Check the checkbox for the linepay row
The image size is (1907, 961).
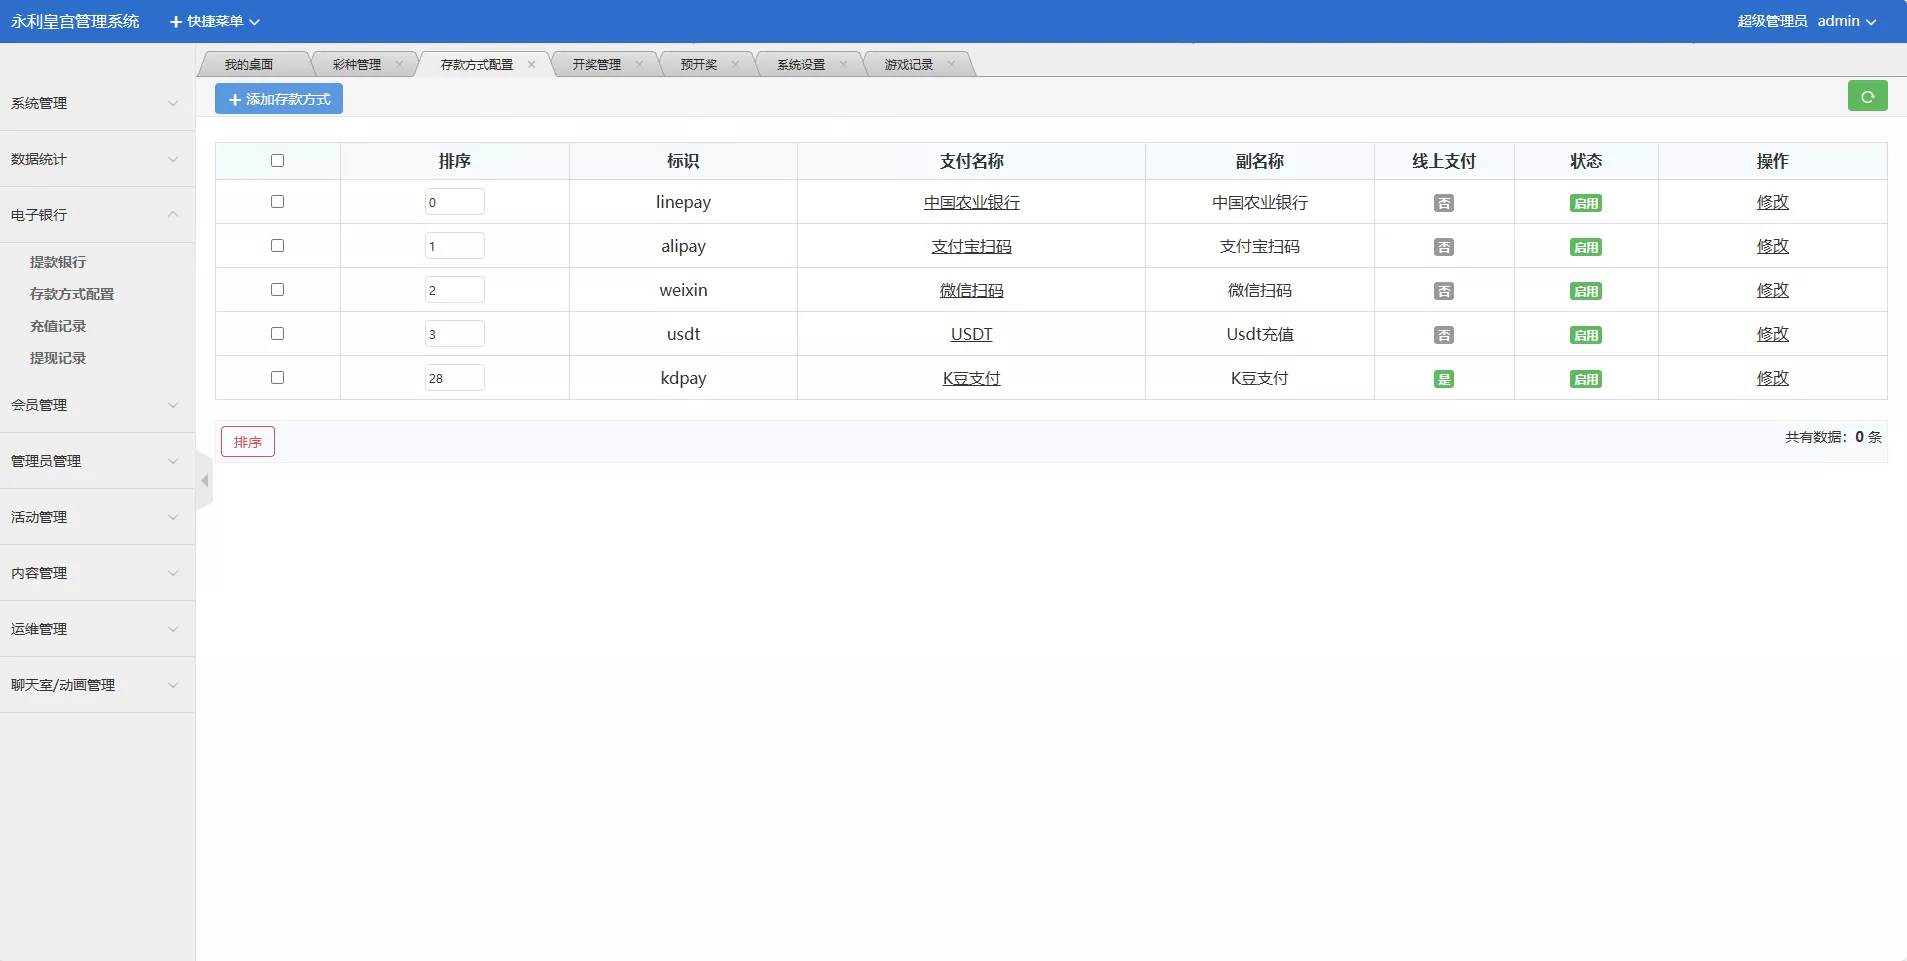[277, 202]
